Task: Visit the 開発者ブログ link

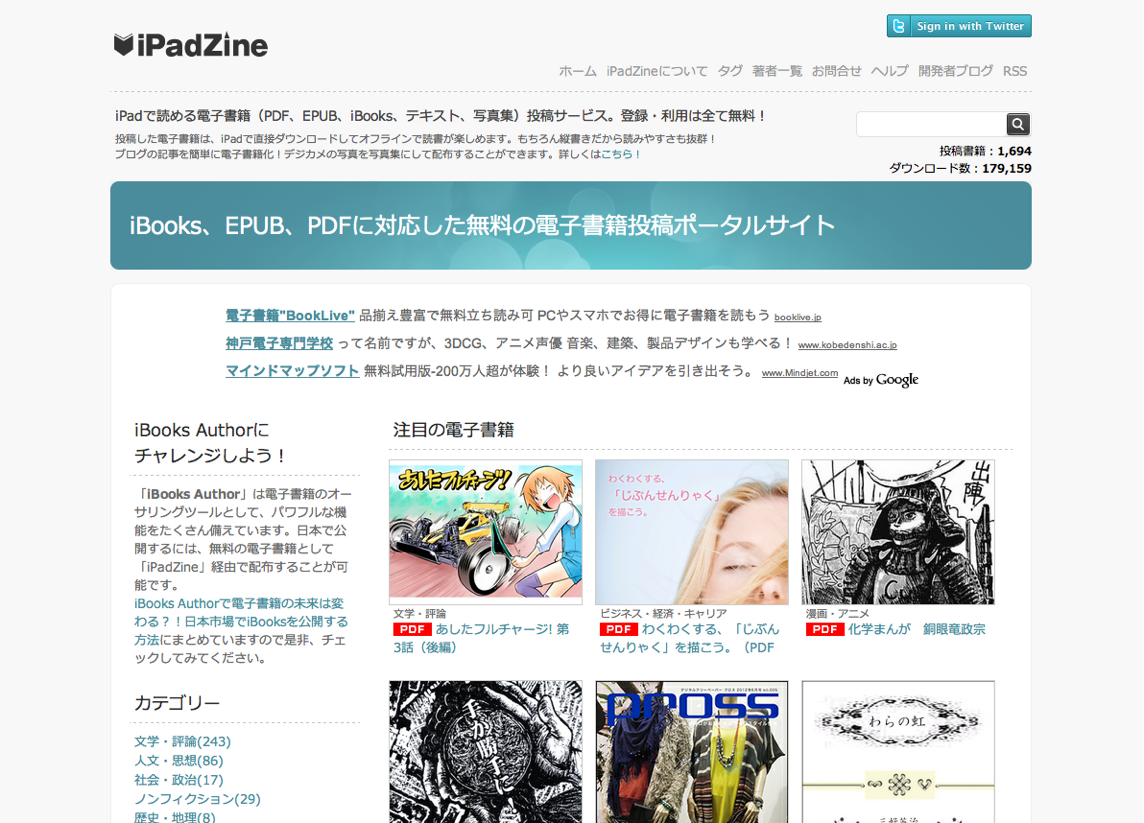Action: click(955, 71)
